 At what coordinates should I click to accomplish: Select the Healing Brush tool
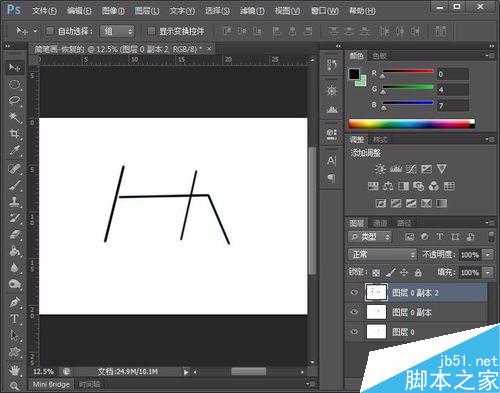[14, 169]
